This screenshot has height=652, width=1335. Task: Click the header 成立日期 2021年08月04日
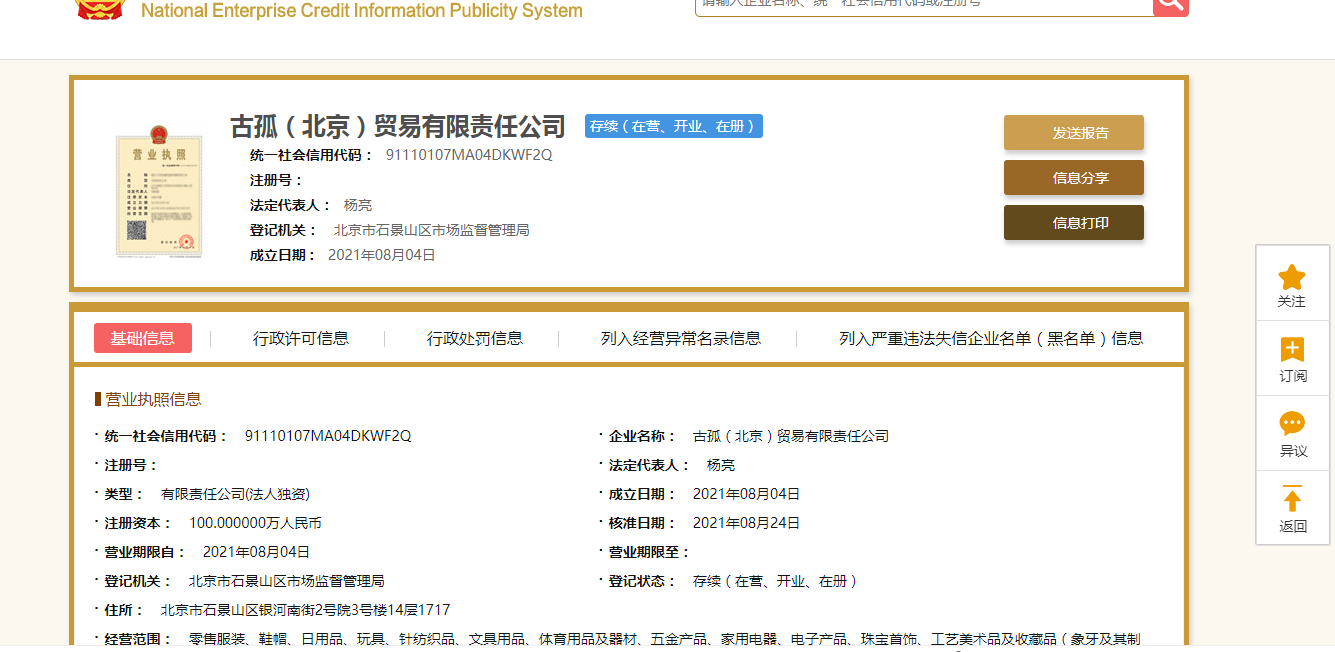click(x=382, y=255)
